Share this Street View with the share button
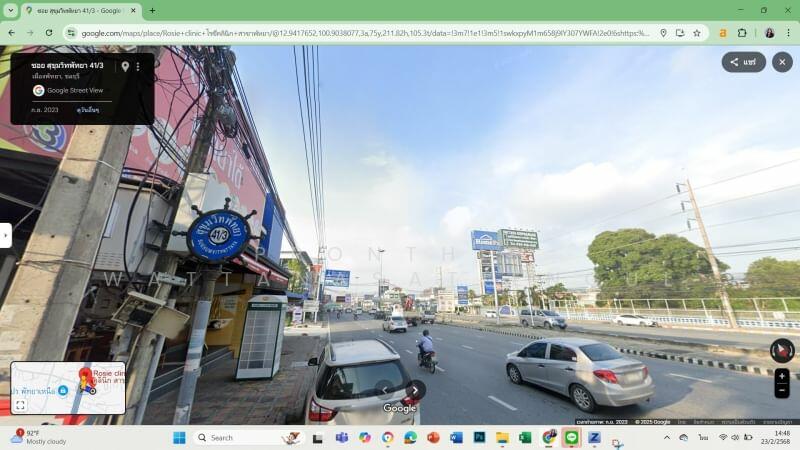The width and height of the screenshot is (800, 450). pos(743,62)
